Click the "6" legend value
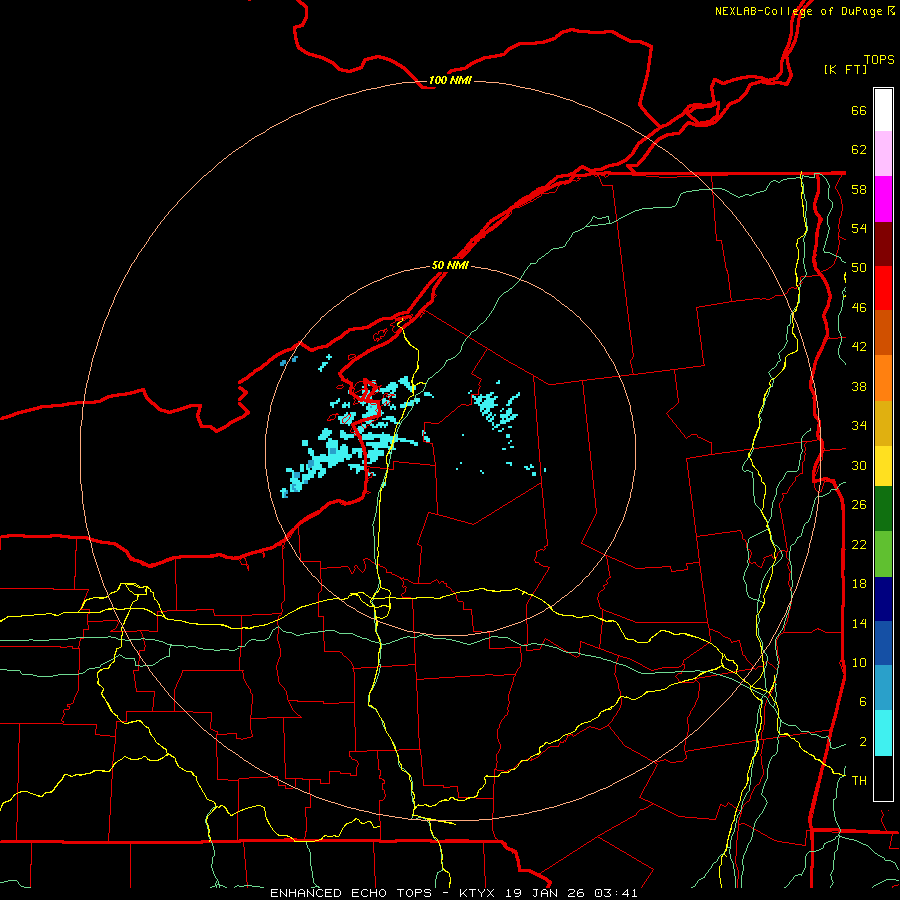Image resolution: width=900 pixels, height=900 pixels. 863,701
